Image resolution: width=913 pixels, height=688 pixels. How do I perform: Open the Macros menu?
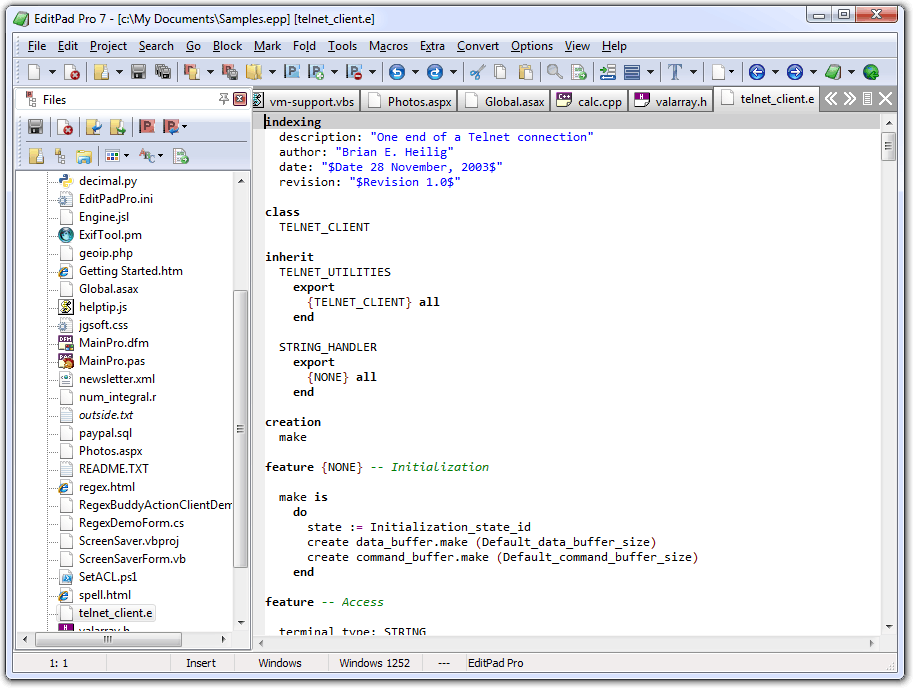[388, 46]
